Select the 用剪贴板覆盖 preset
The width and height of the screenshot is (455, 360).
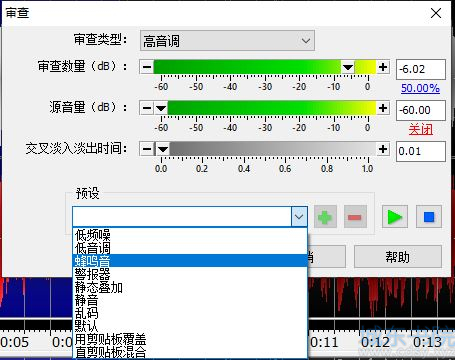tap(190, 339)
